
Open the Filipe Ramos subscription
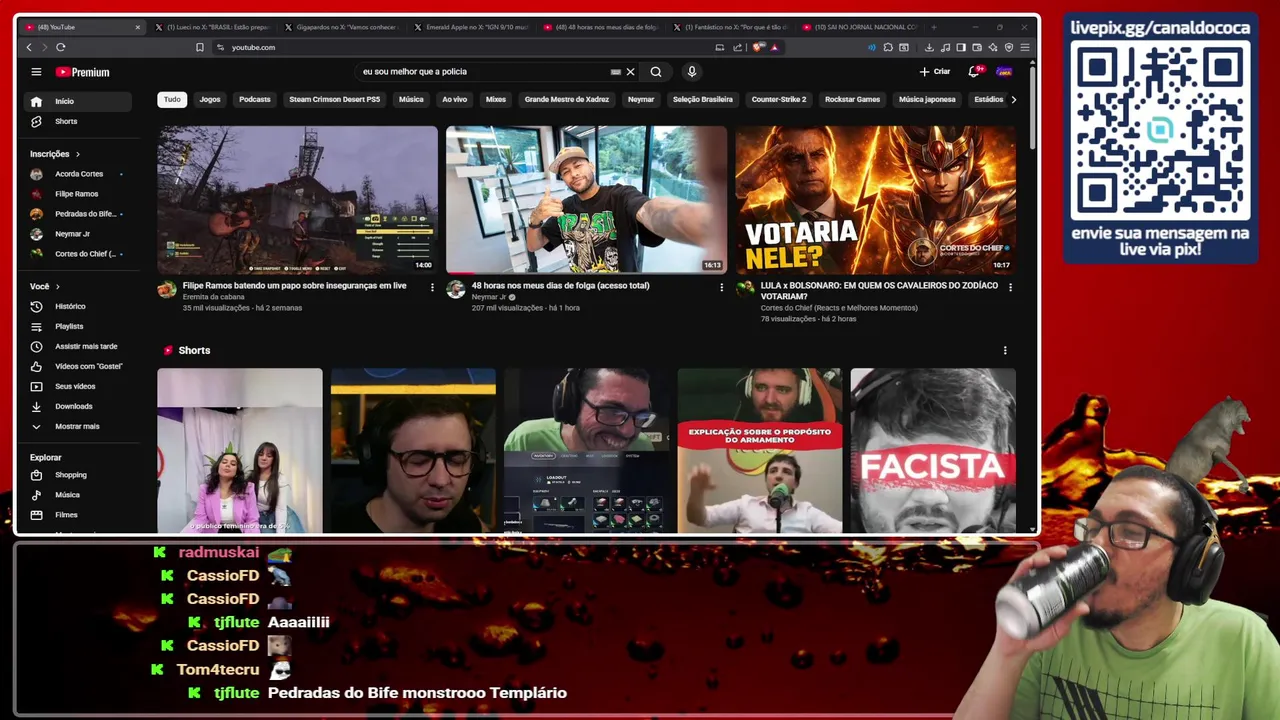click(x=77, y=194)
